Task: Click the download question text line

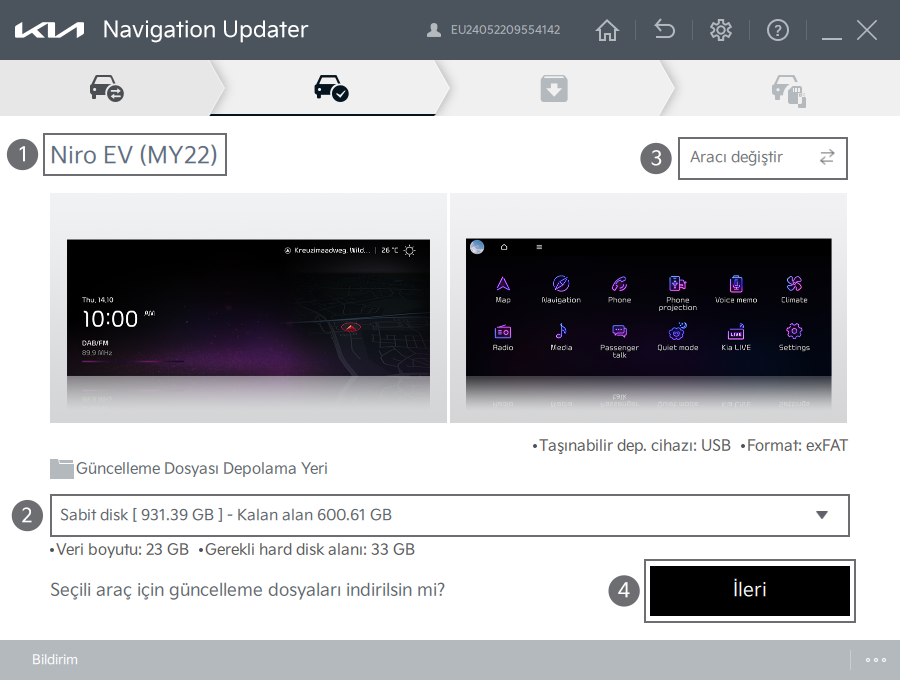Action: coord(247,590)
